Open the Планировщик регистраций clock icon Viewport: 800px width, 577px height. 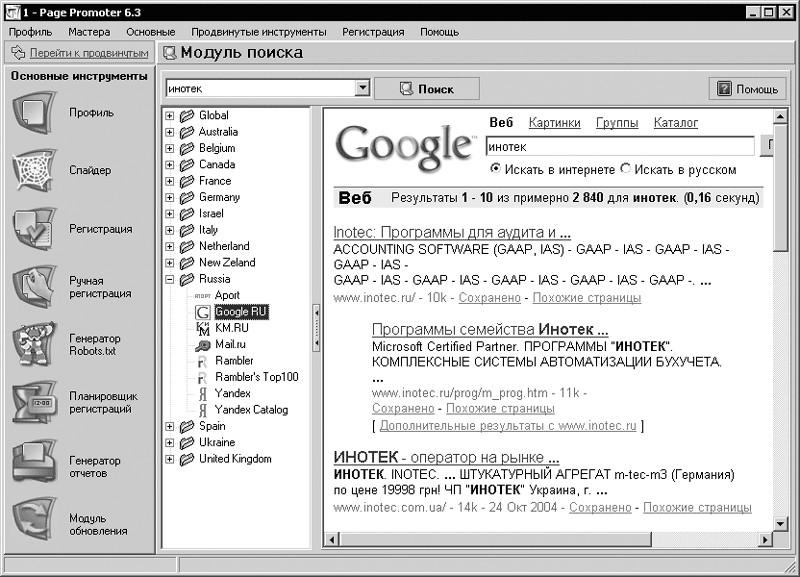click(34, 402)
